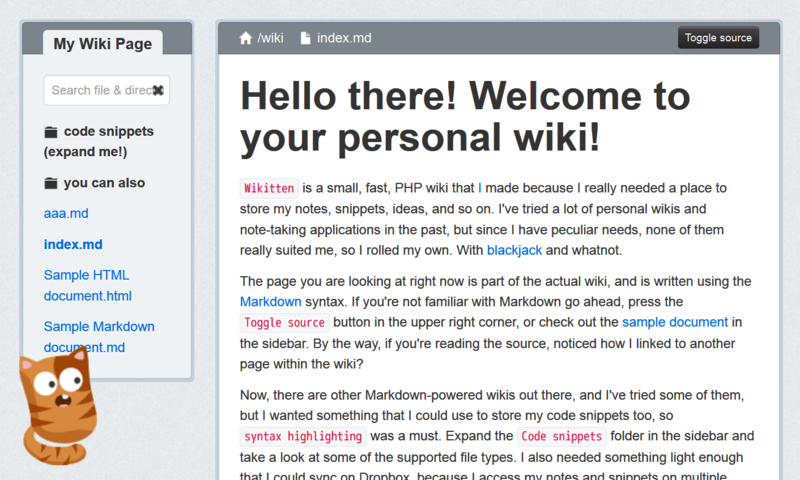Open Sample Markdown document.md
The height and width of the screenshot is (480, 800).
[99, 337]
